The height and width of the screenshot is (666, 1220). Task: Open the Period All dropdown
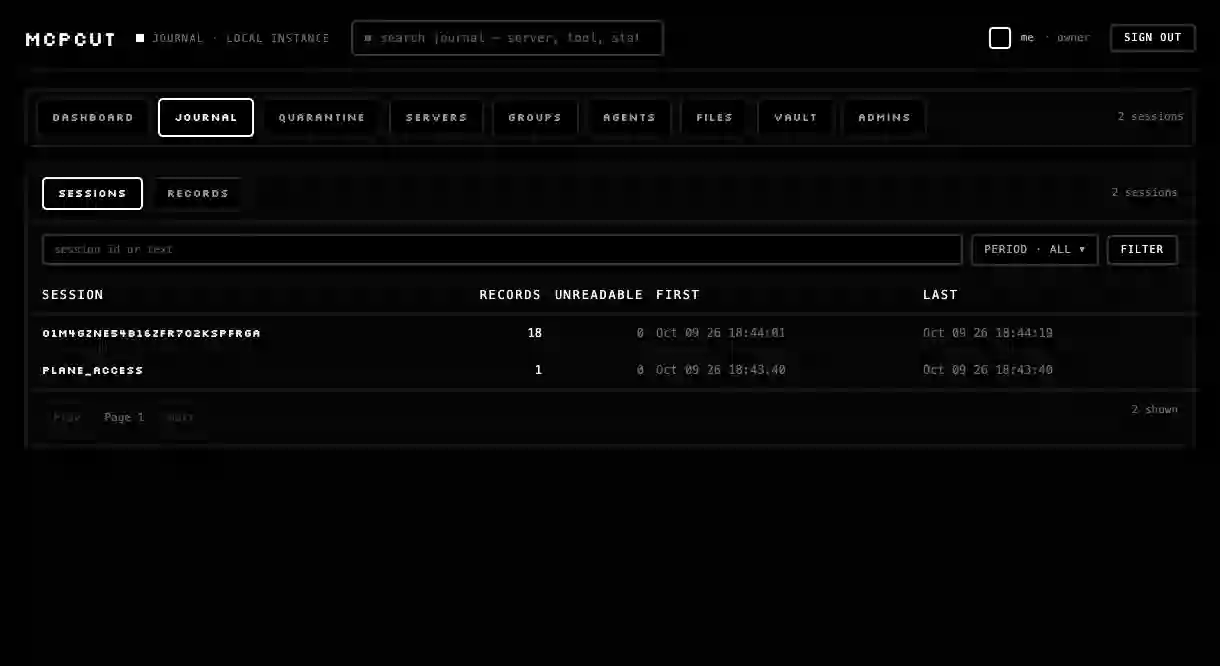pyautogui.click(x=1035, y=249)
